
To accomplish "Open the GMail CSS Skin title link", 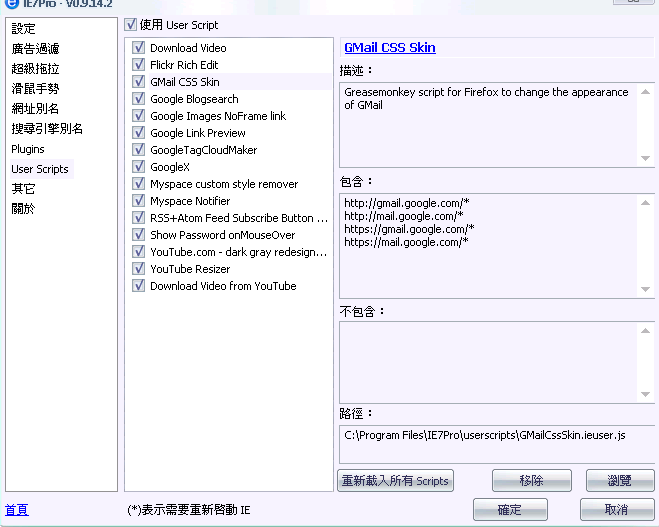I will click(x=390, y=47).
